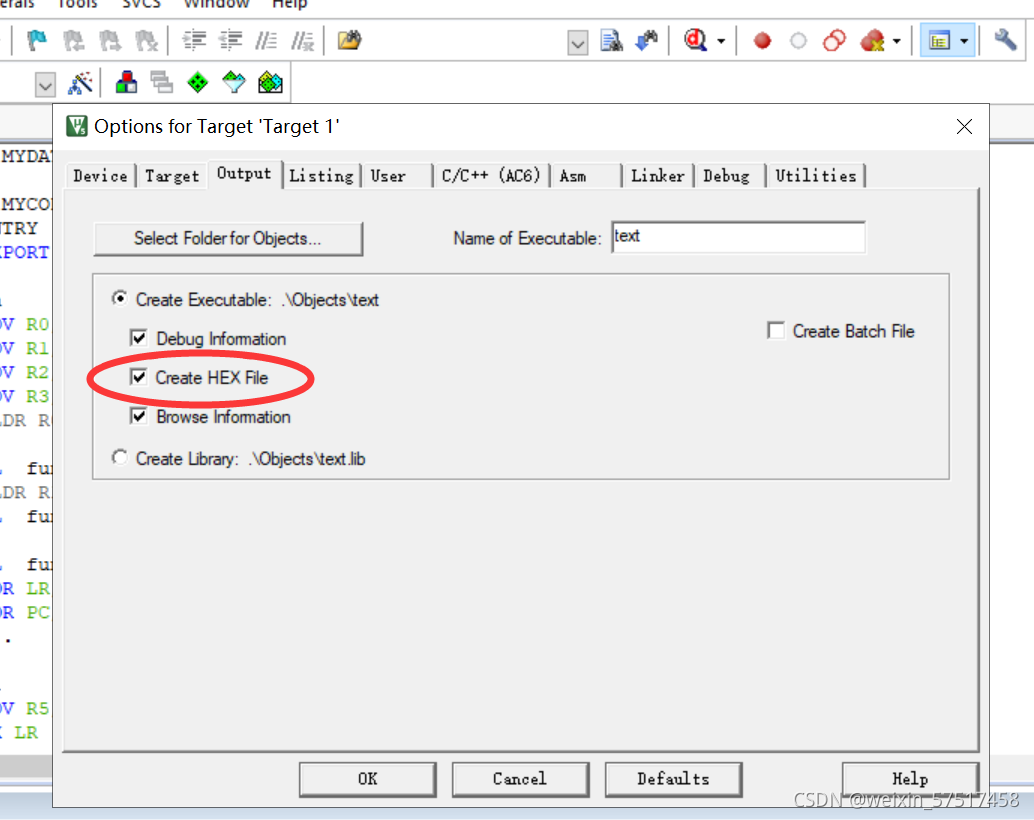Open Manage Run-Time Environment green diamond
The image size is (1034, 820).
click(198, 83)
